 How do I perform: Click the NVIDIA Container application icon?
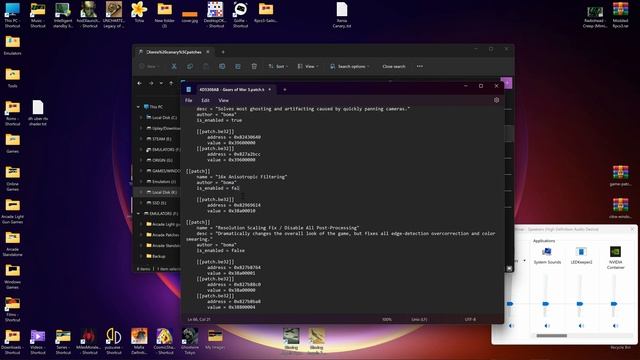point(616,251)
